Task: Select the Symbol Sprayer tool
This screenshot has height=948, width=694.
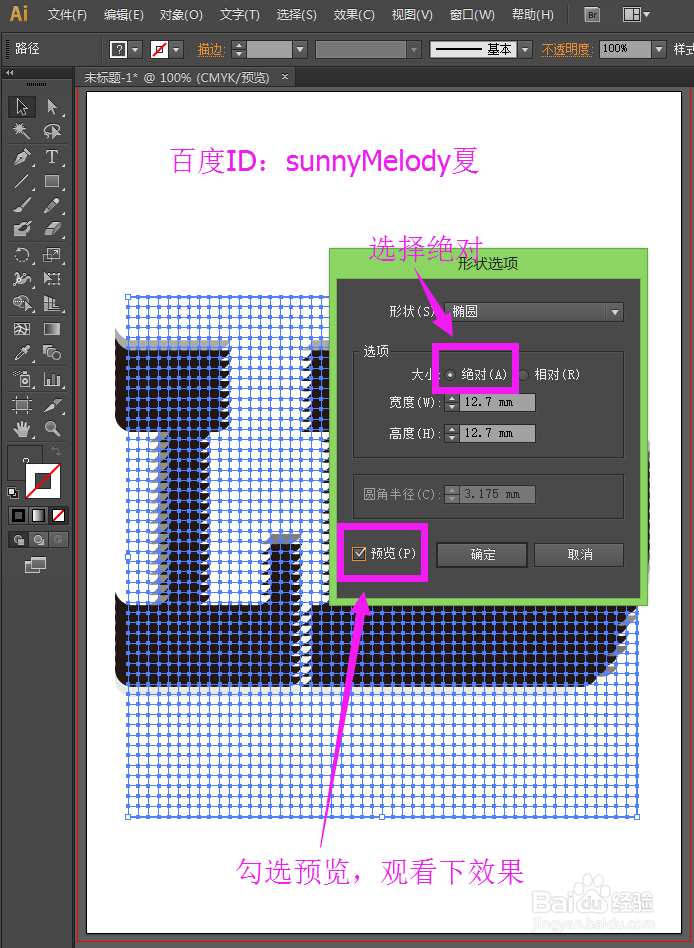Action: tap(22, 379)
